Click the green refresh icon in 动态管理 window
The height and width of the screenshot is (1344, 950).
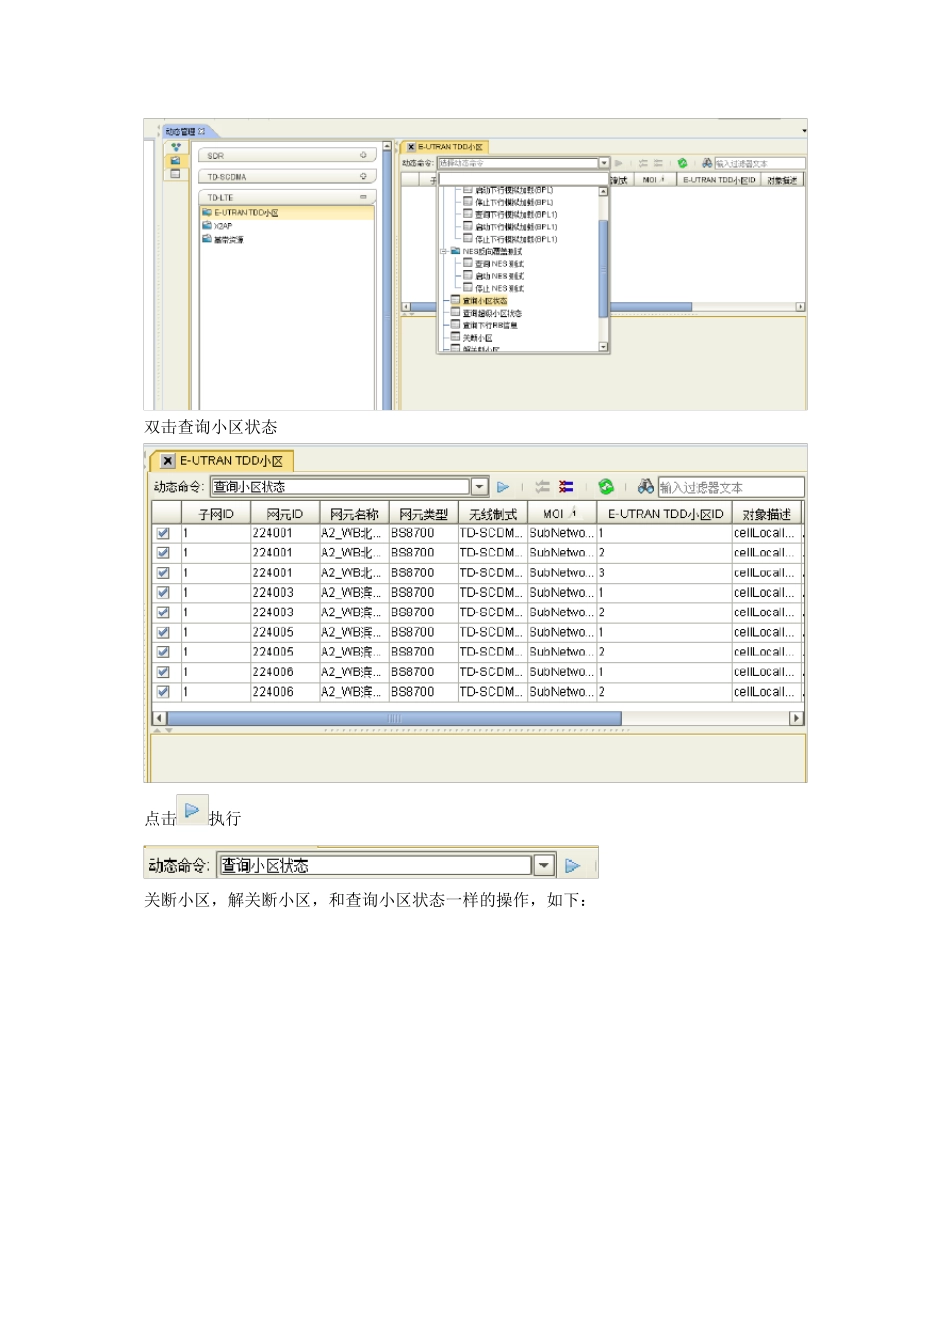(x=683, y=163)
